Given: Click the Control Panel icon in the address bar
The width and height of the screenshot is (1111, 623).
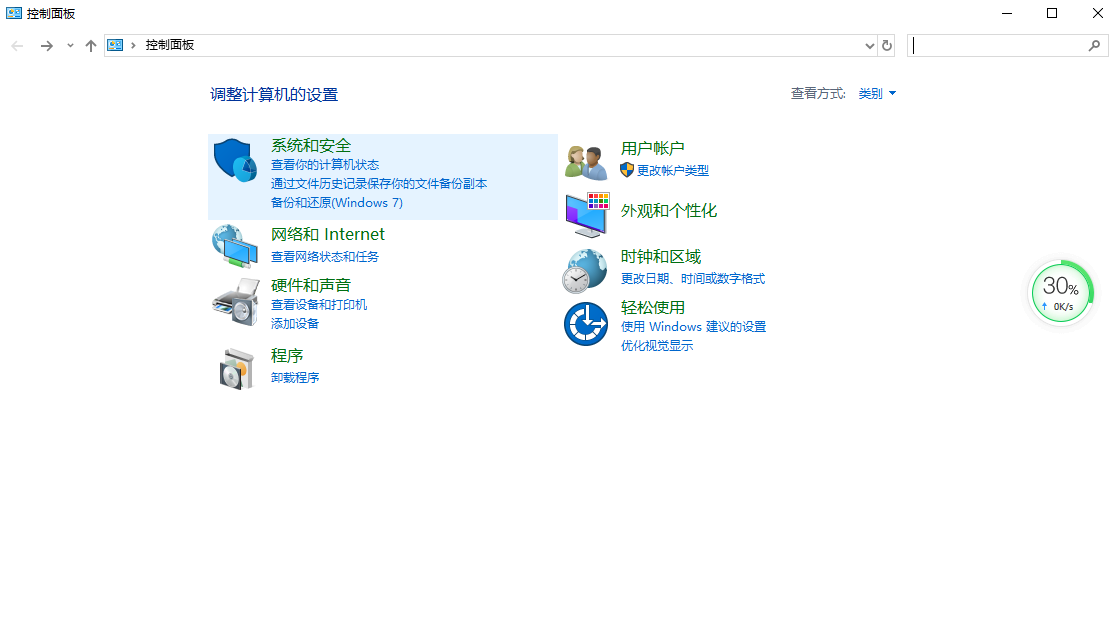Looking at the screenshot, I should pyautogui.click(x=114, y=45).
